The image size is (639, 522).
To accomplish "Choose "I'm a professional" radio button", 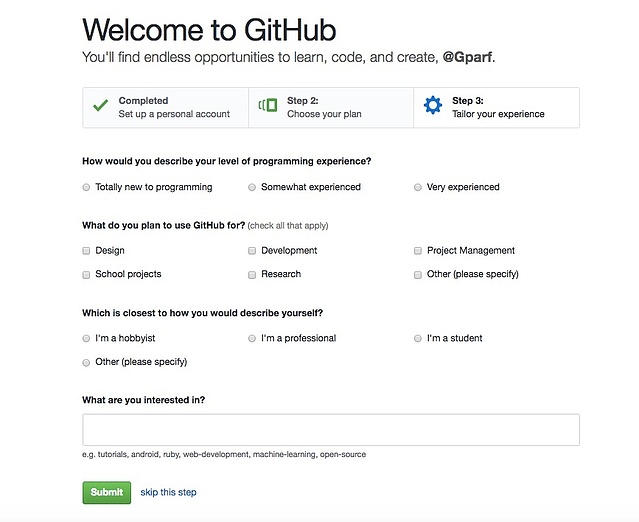I will click(252, 339).
